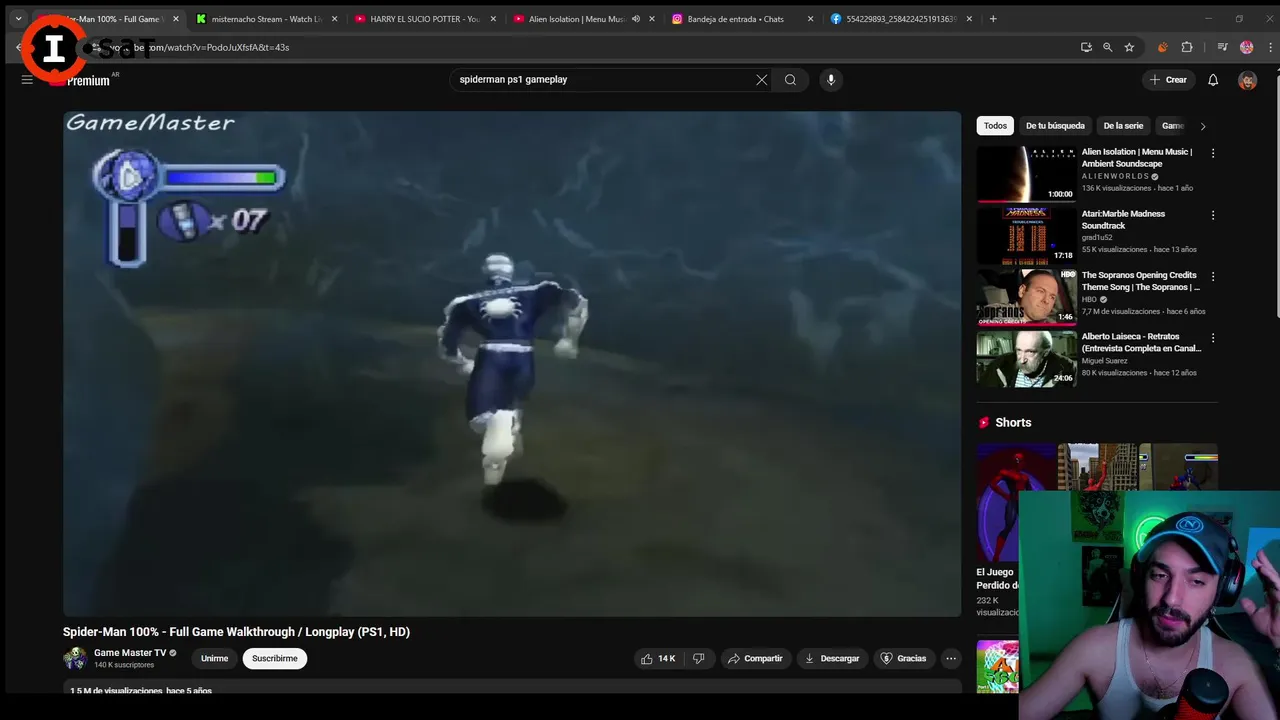Click the Crear button

click(x=1168, y=80)
